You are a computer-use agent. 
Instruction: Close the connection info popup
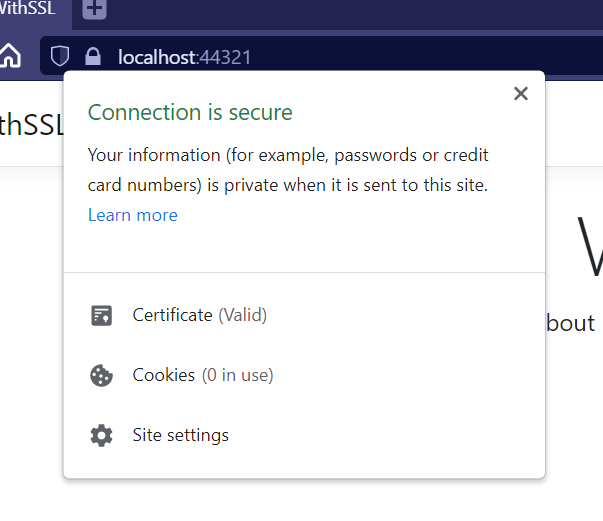tap(521, 93)
